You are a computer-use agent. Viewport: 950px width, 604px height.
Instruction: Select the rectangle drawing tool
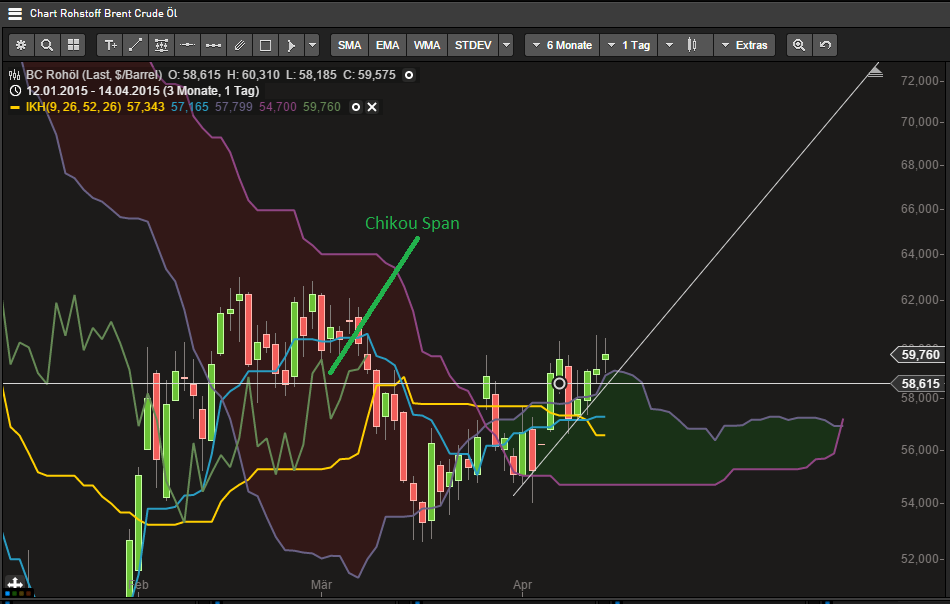pyautogui.click(x=266, y=45)
